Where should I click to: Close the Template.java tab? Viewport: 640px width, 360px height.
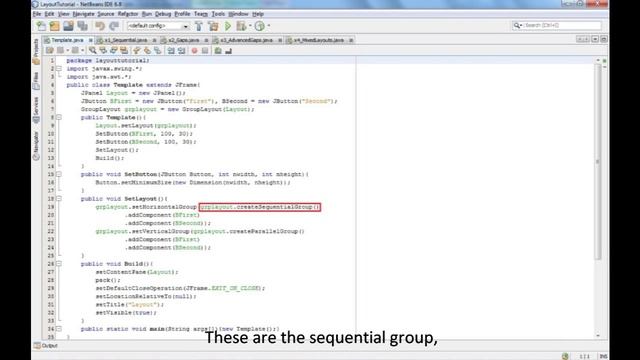91,40
